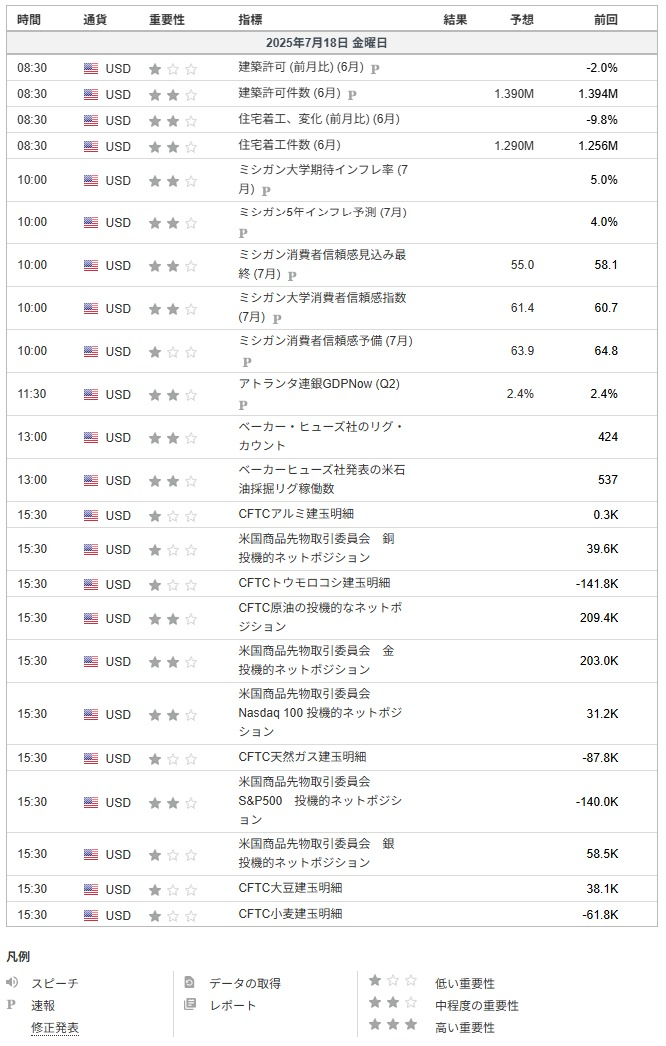The image size is (666, 1046).
Task: Click the P icon under ミシガン5年インフレ予測
Action: tap(243, 233)
